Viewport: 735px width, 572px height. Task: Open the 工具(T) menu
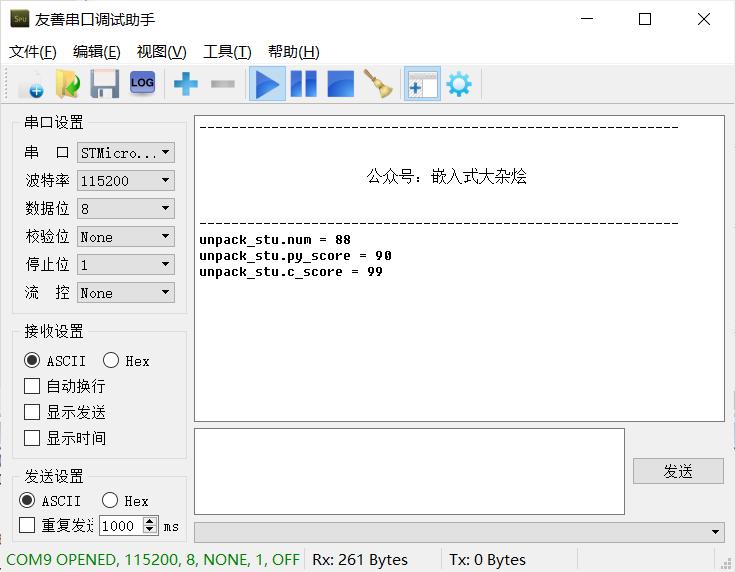point(227,52)
